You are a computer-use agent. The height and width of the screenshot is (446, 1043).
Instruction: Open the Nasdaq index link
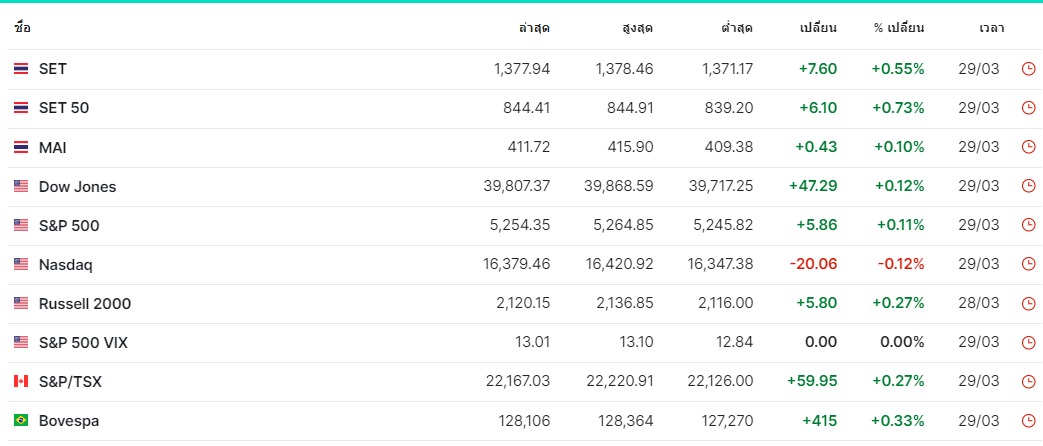(x=65, y=265)
